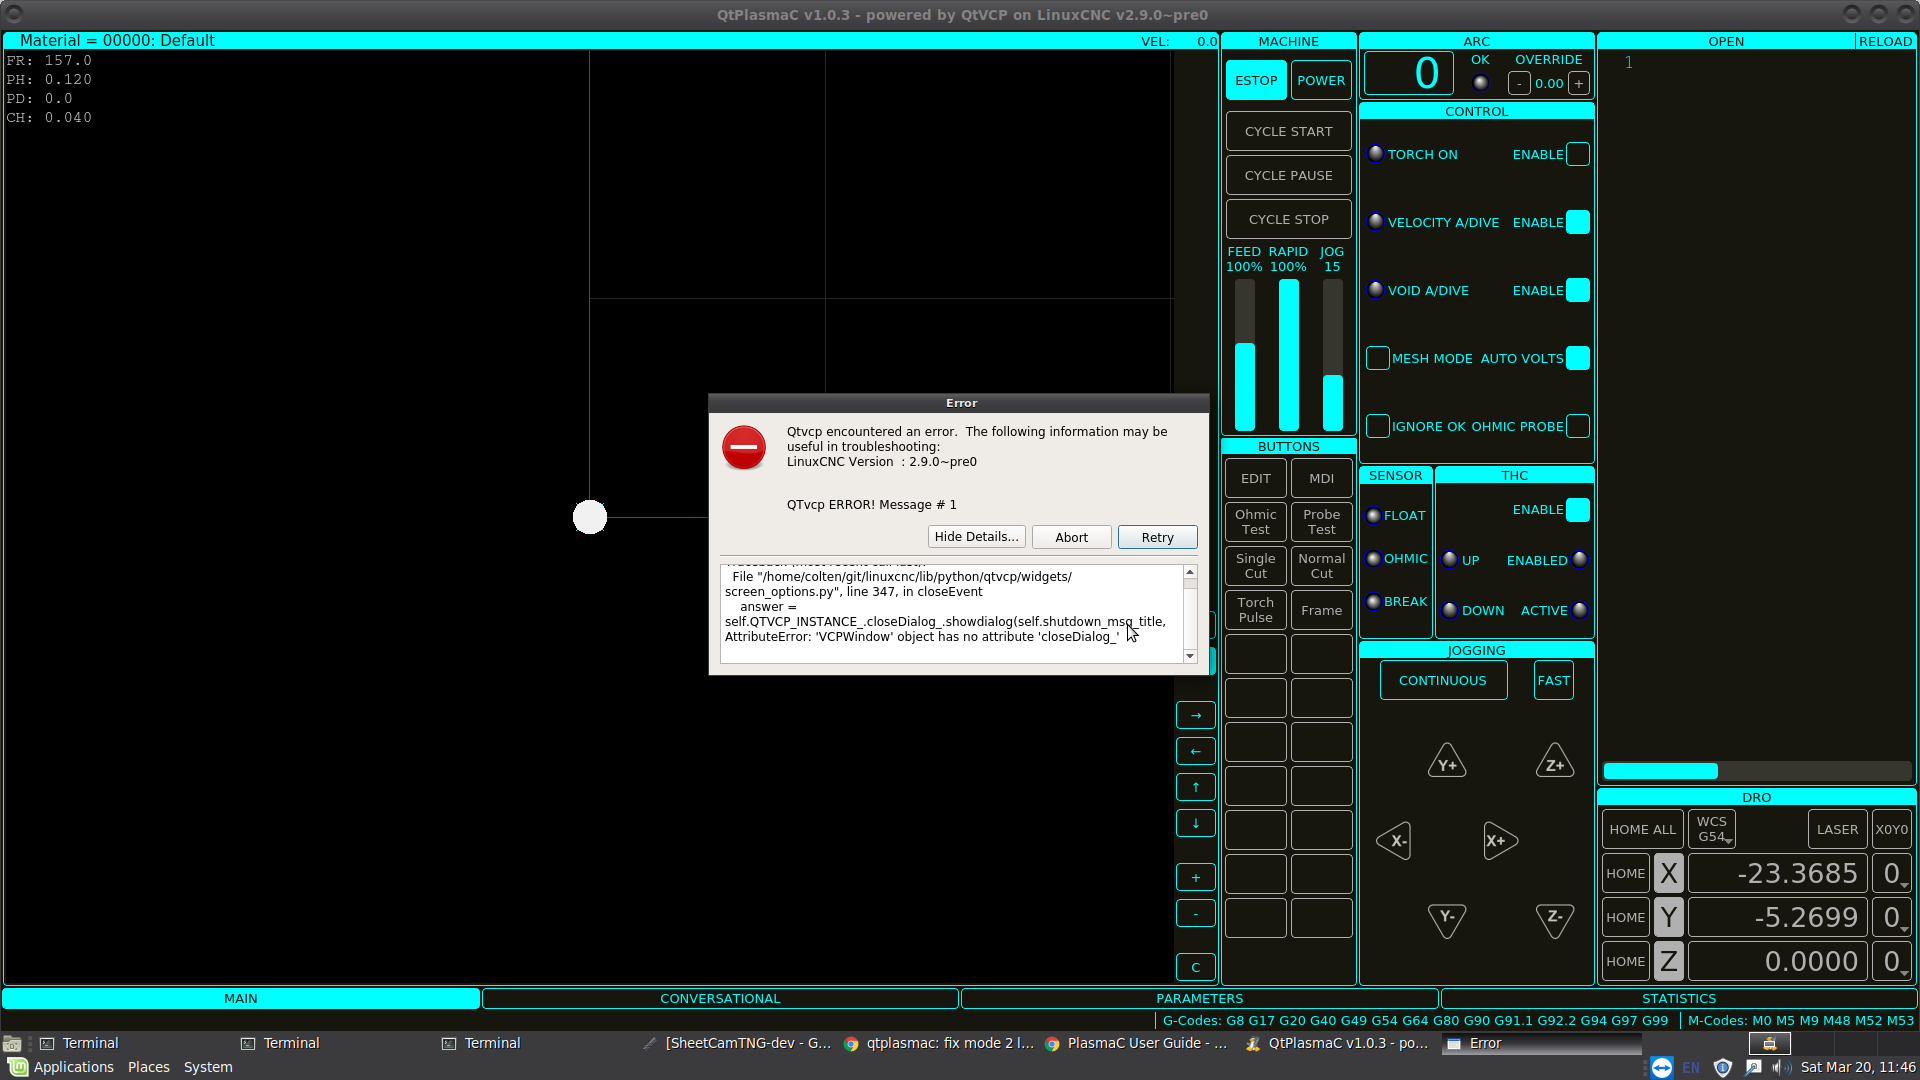Toggle Torch On enable checkbox
The width and height of the screenshot is (1920, 1080).
[1578, 154]
